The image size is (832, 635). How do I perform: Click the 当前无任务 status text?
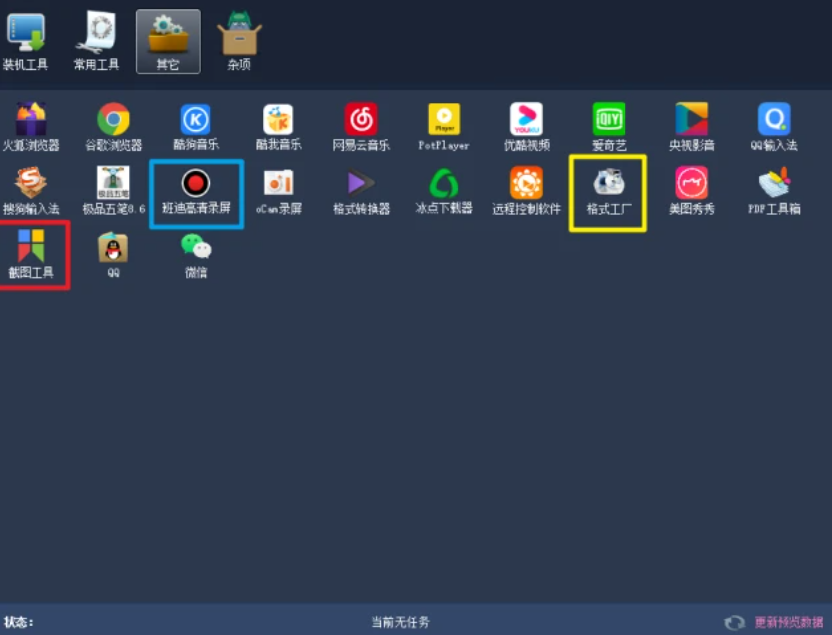(400, 622)
